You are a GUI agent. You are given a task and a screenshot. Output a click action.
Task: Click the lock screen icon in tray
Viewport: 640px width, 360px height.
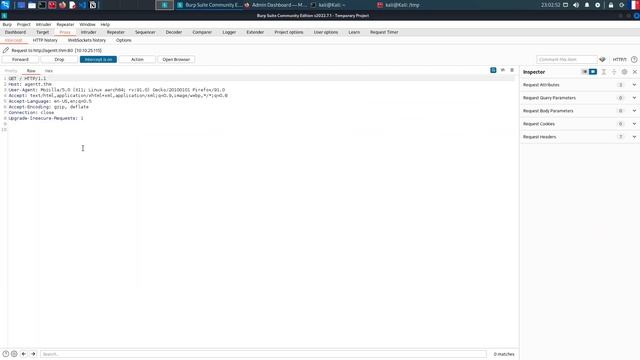[611, 5]
